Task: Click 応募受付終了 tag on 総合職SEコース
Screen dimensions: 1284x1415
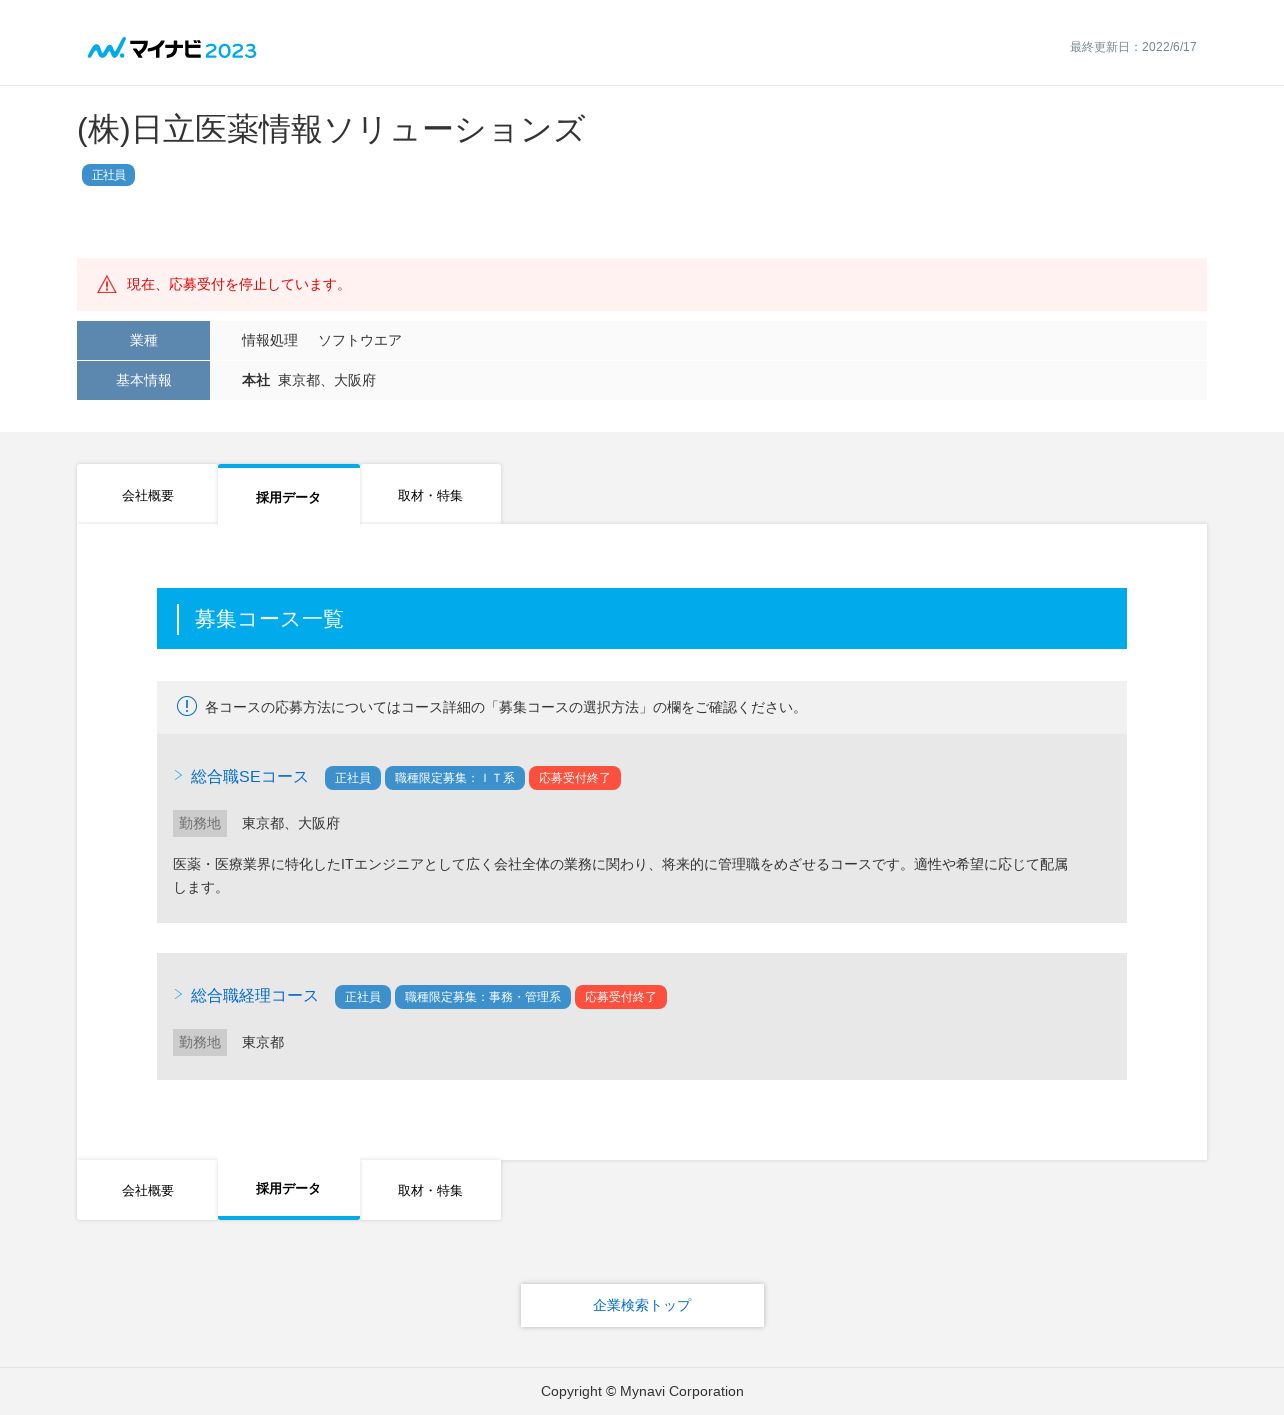Action: tap(575, 778)
